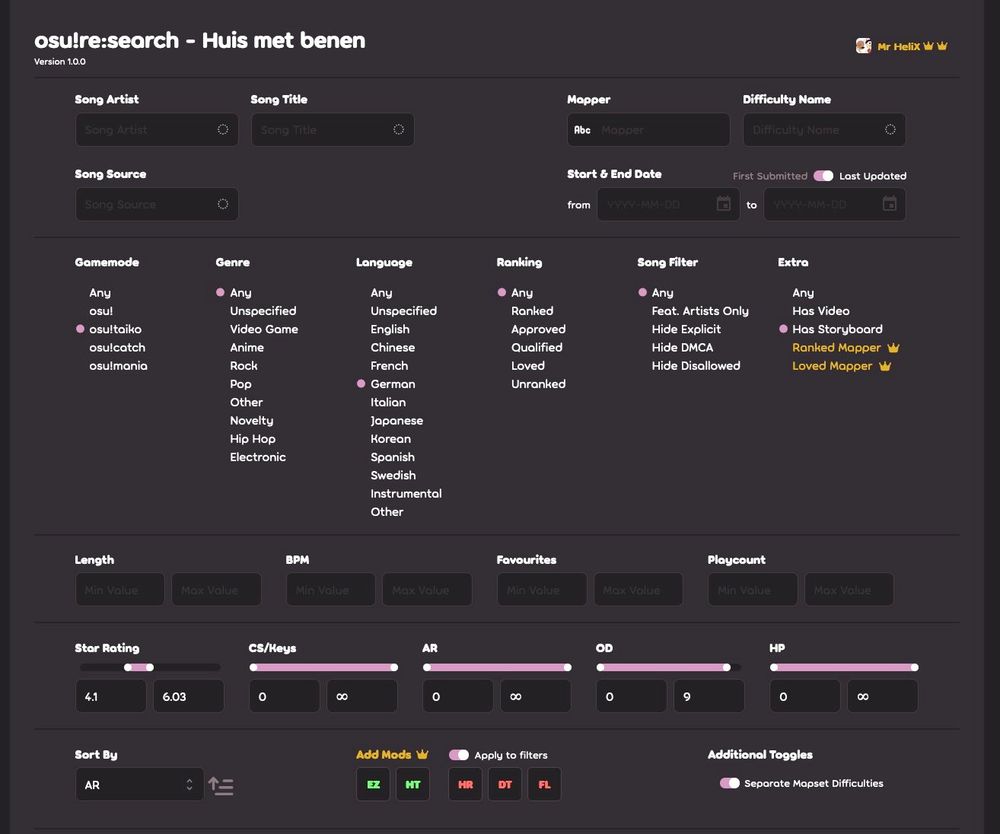Click the circle icon in Difficulty Name field
Image resolution: width=1000 pixels, height=834 pixels.
coord(890,129)
